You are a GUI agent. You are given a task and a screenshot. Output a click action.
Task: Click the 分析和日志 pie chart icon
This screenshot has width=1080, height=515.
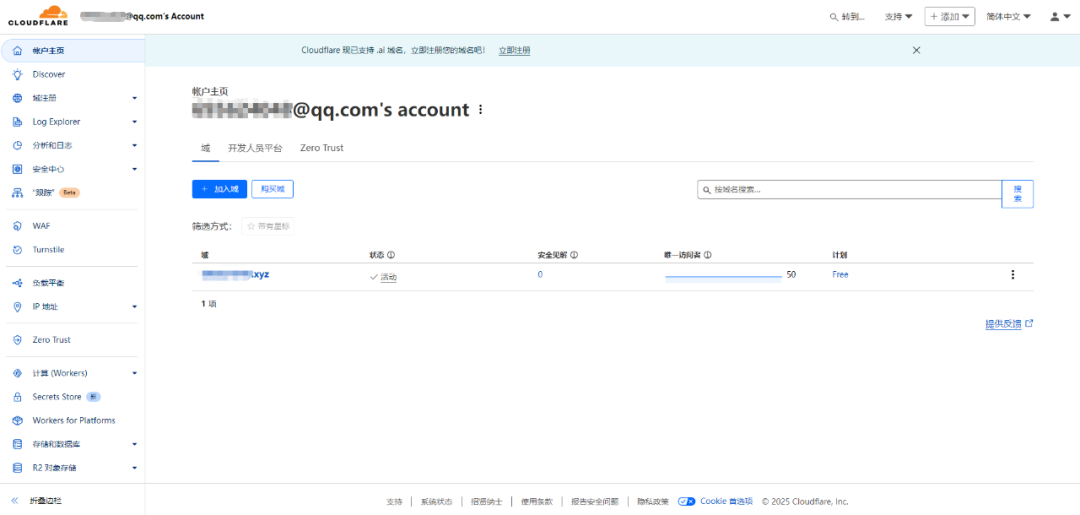[x=18, y=145]
